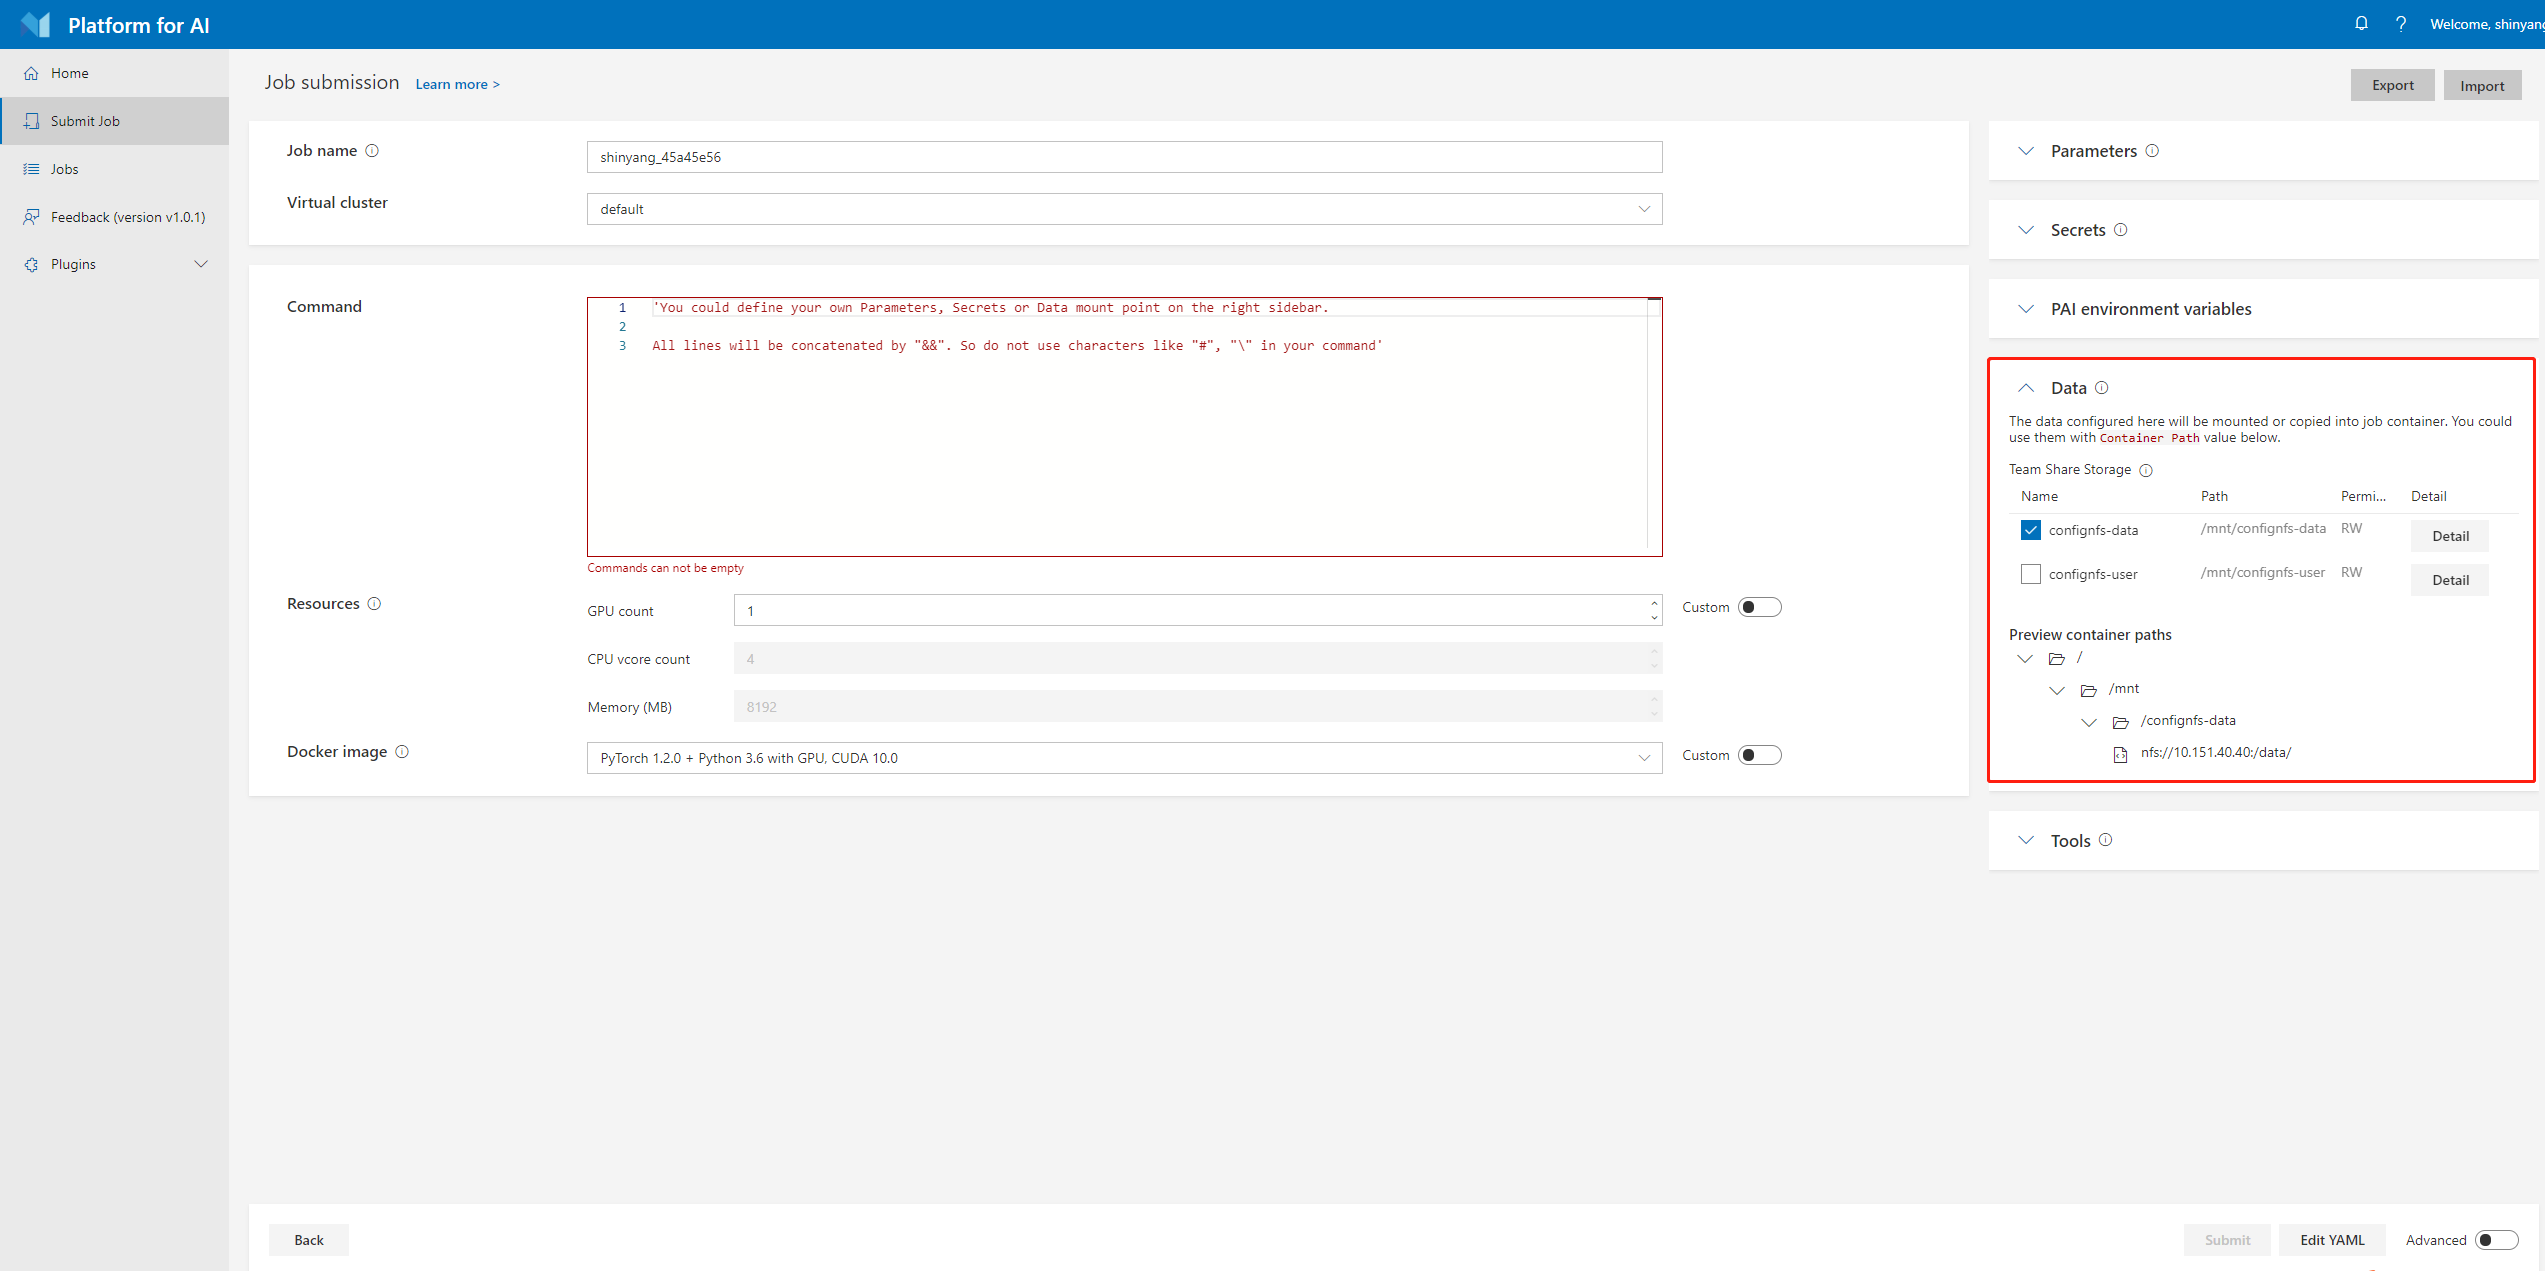This screenshot has height=1271, width=2545.
Task: Click the Export button
Action: [x=2391, y=85]
